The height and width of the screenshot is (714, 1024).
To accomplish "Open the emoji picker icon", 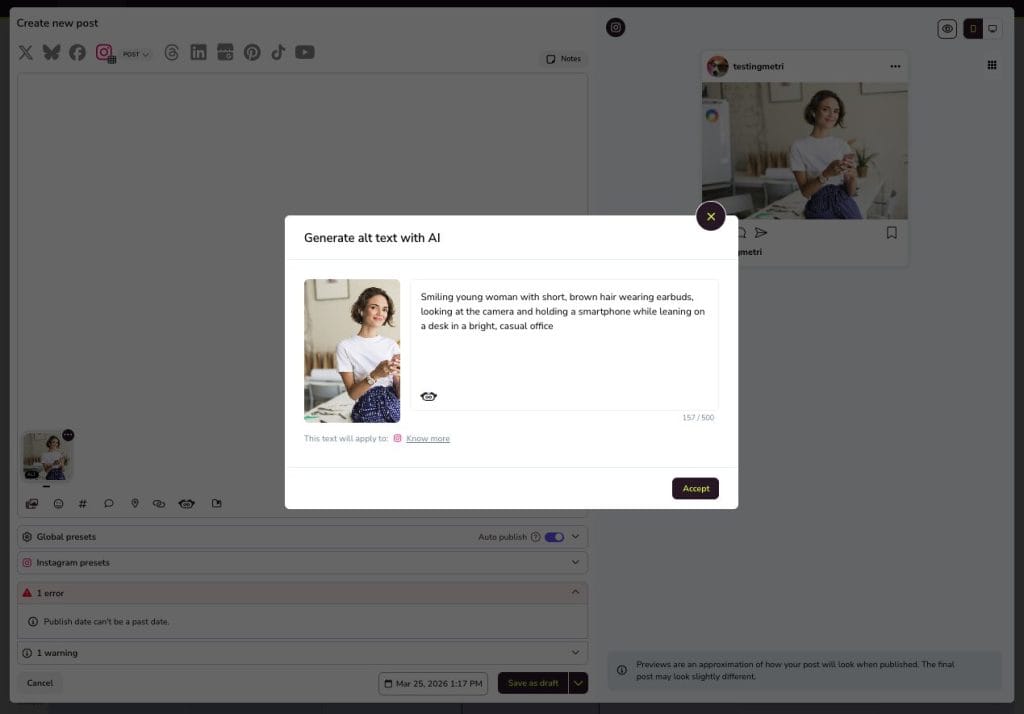I will click(x=58, y=504).
